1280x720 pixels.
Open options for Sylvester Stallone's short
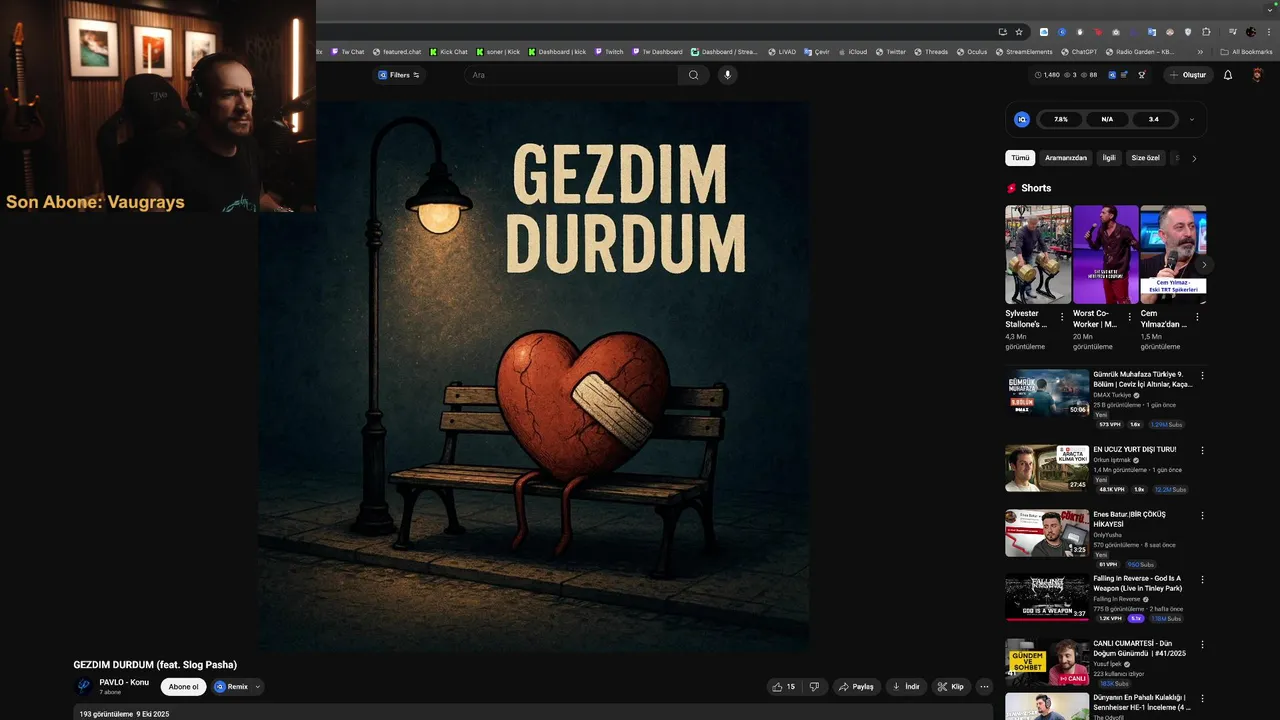[1062, 317]
